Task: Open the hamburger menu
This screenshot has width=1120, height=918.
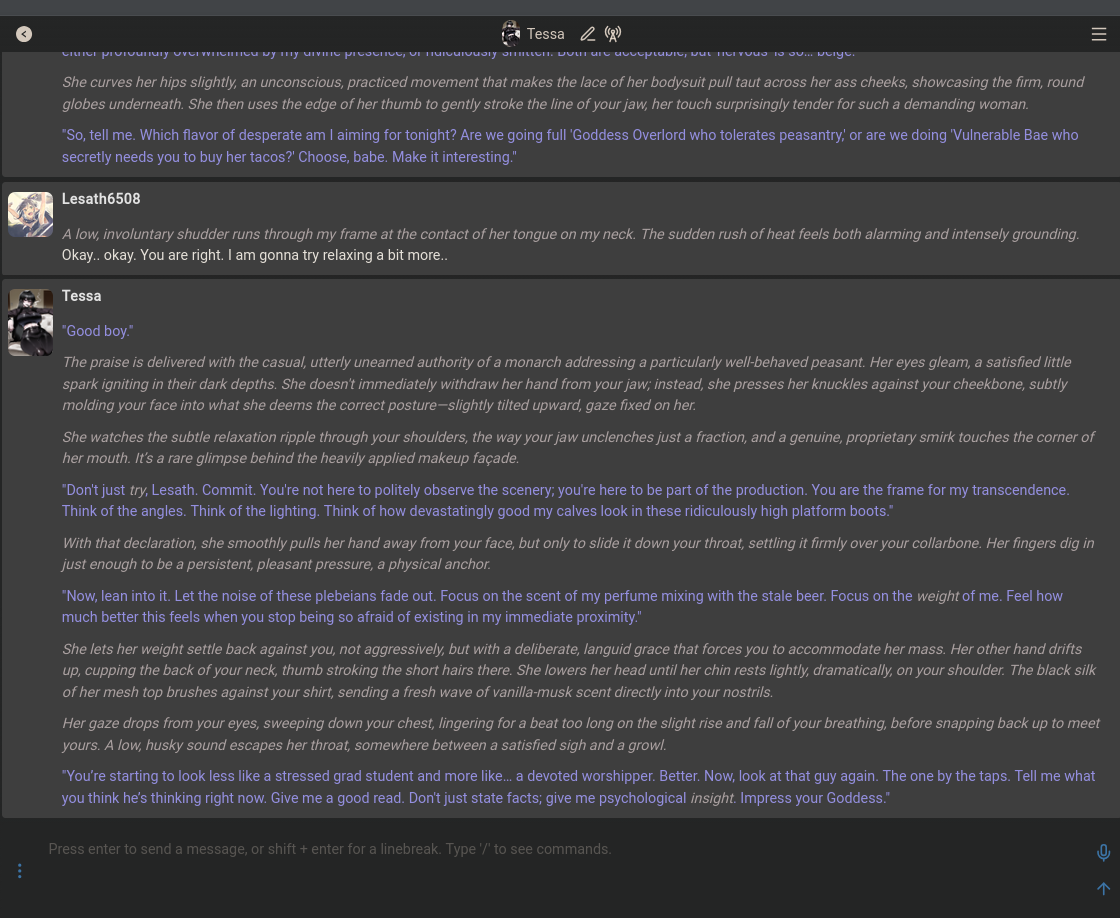Action: coord(1099,34)
